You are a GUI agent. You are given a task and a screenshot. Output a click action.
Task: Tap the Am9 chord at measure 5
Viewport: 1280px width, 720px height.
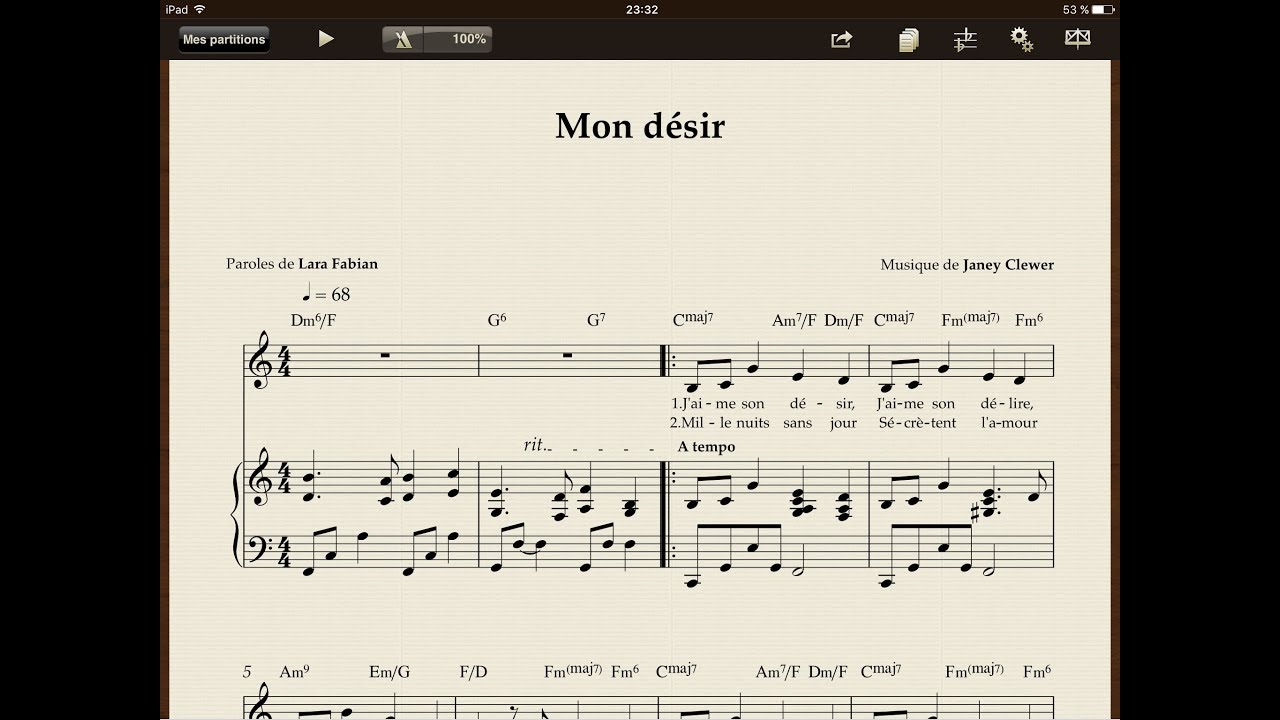point(294,672)
